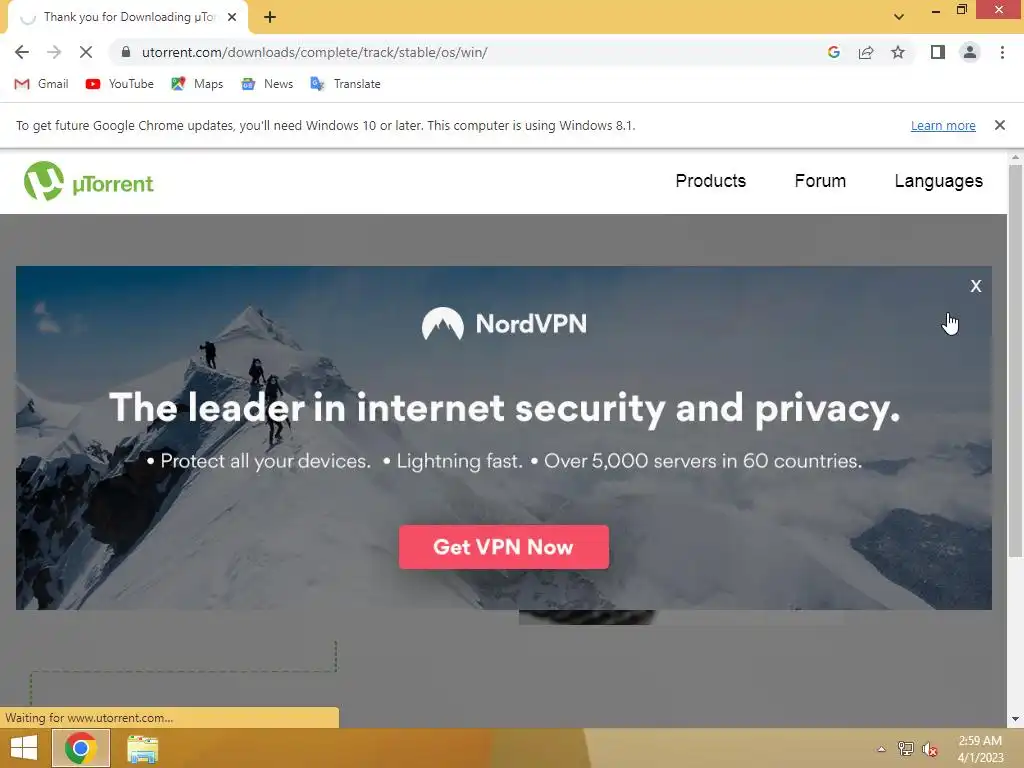Expand the tab search chevron
Image resolution: width=1024 pixels, height=768 pixels.
click(899, 17)
